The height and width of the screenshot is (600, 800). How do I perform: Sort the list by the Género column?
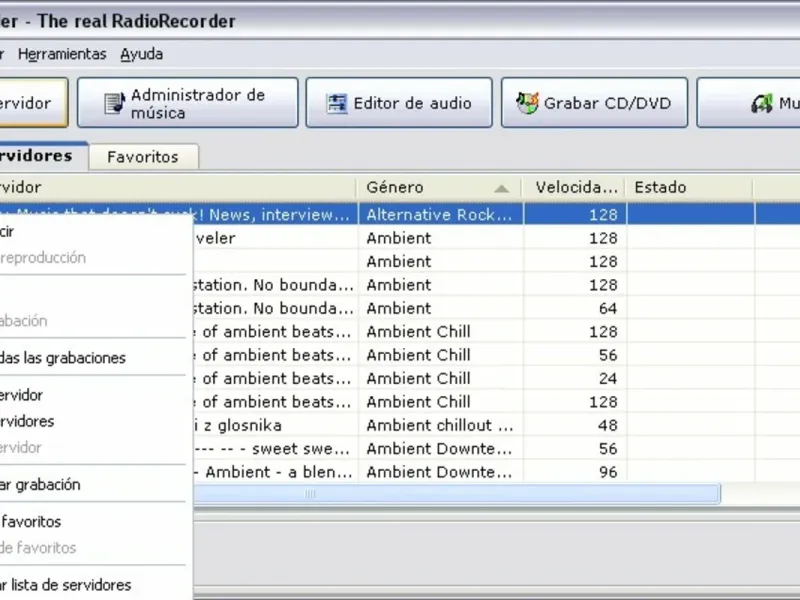(439, 188)
